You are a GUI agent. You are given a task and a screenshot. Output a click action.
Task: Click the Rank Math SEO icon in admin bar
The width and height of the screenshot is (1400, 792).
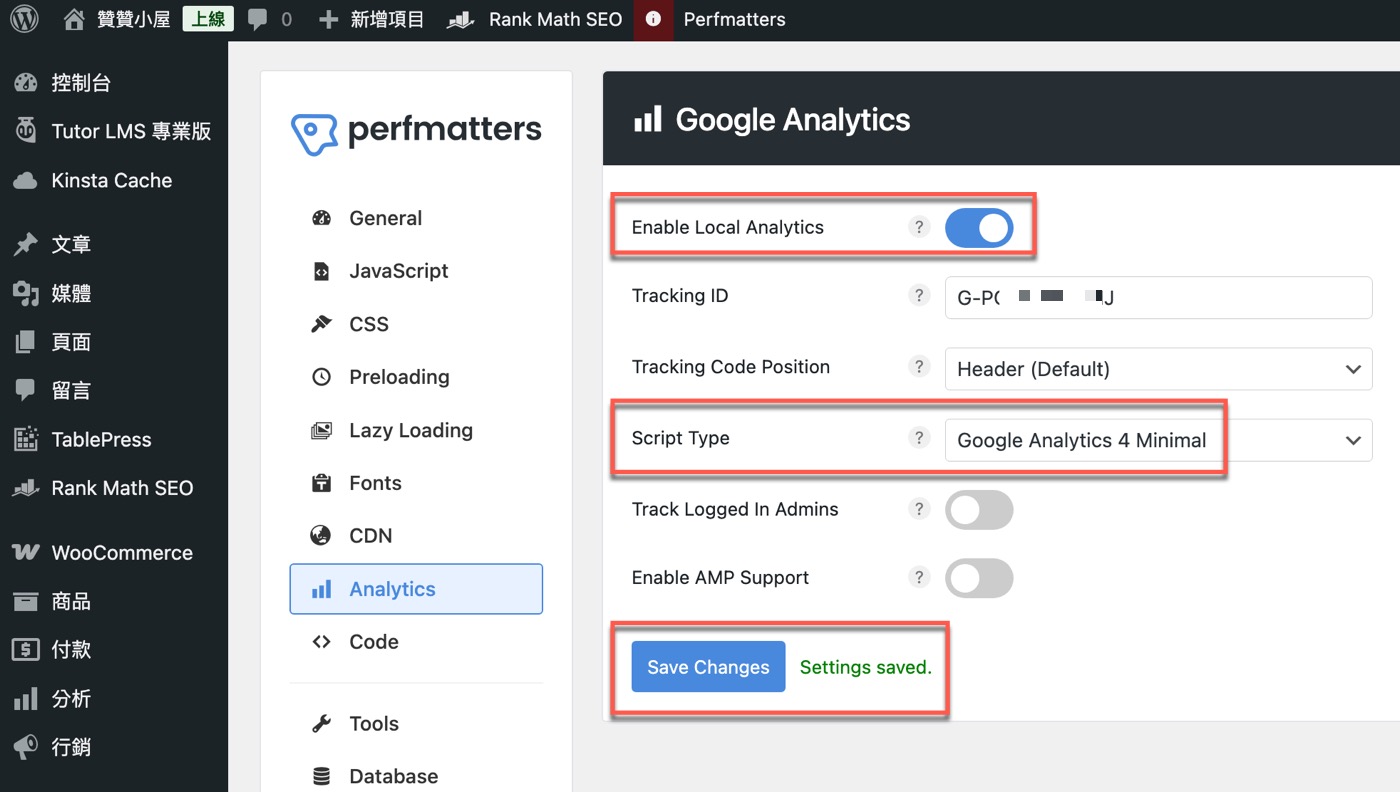[460, 20]
